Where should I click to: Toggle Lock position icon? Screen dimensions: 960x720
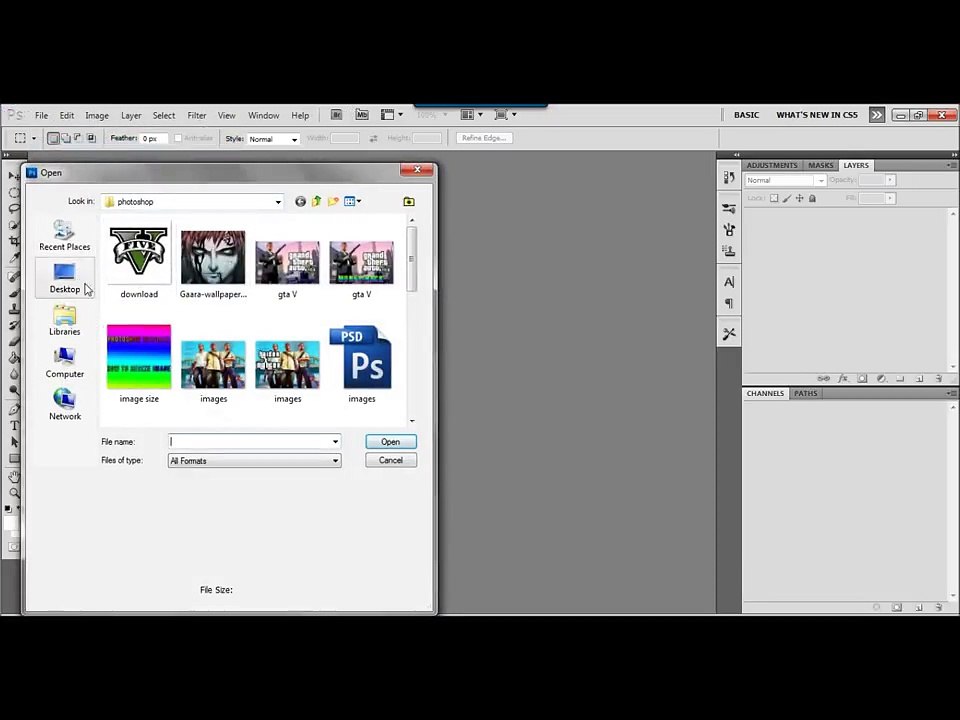[x=800, y=198]
